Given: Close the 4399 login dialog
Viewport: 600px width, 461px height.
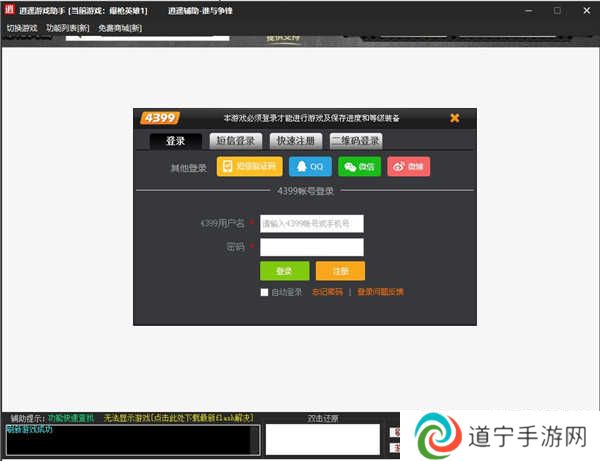Looking at the screenshot, I should (x=455, y=118).
